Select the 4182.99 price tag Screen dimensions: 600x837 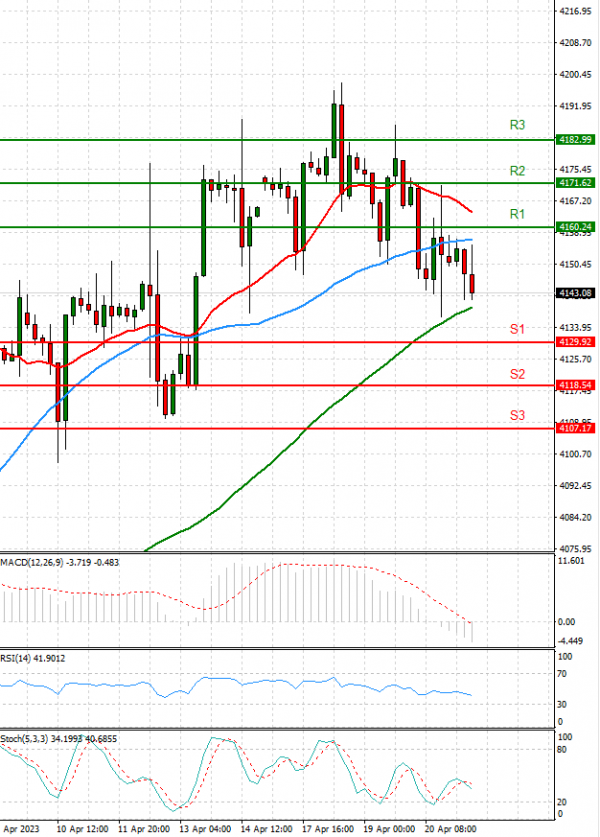point(575,139)
